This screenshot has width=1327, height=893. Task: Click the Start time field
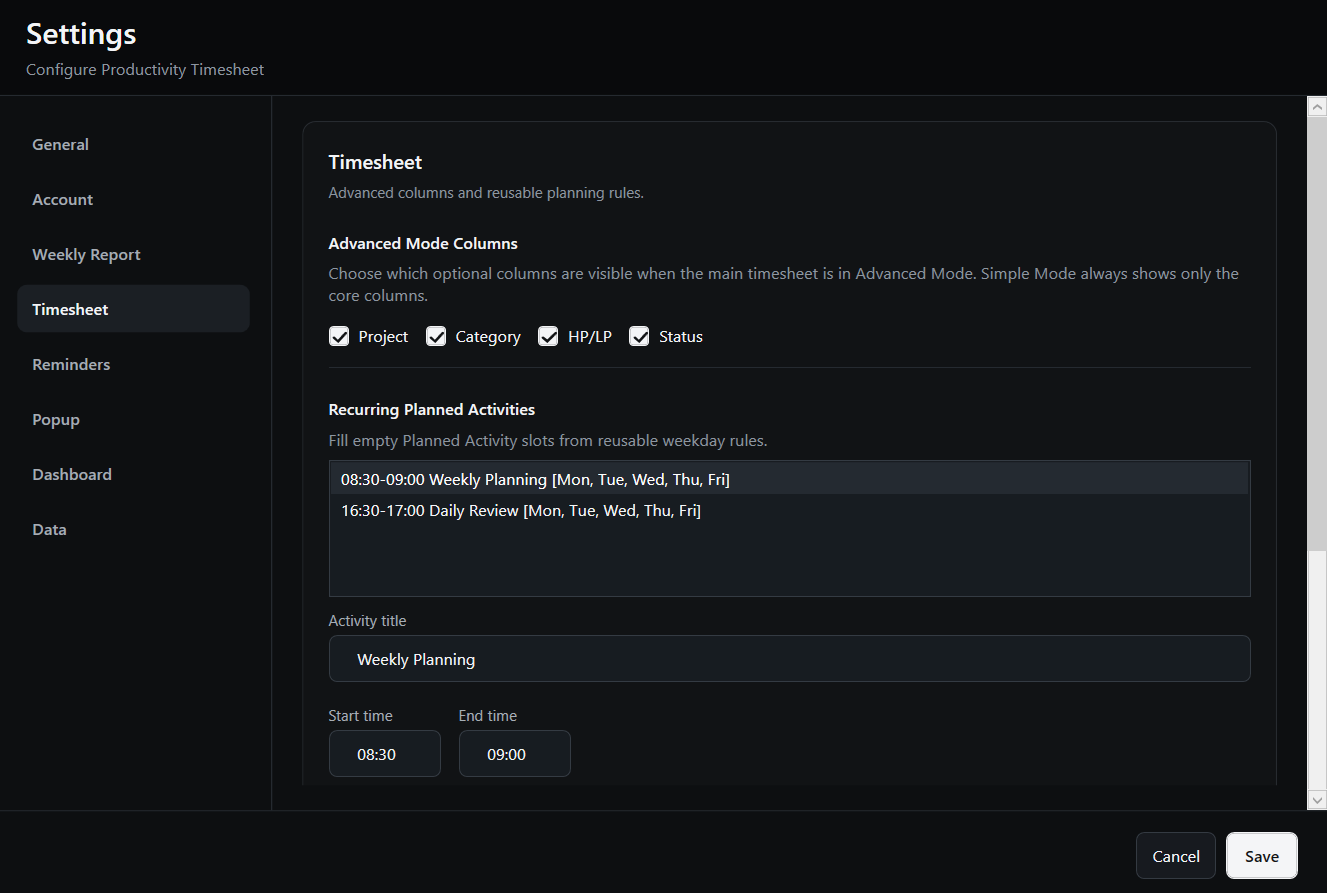point(384,754)
